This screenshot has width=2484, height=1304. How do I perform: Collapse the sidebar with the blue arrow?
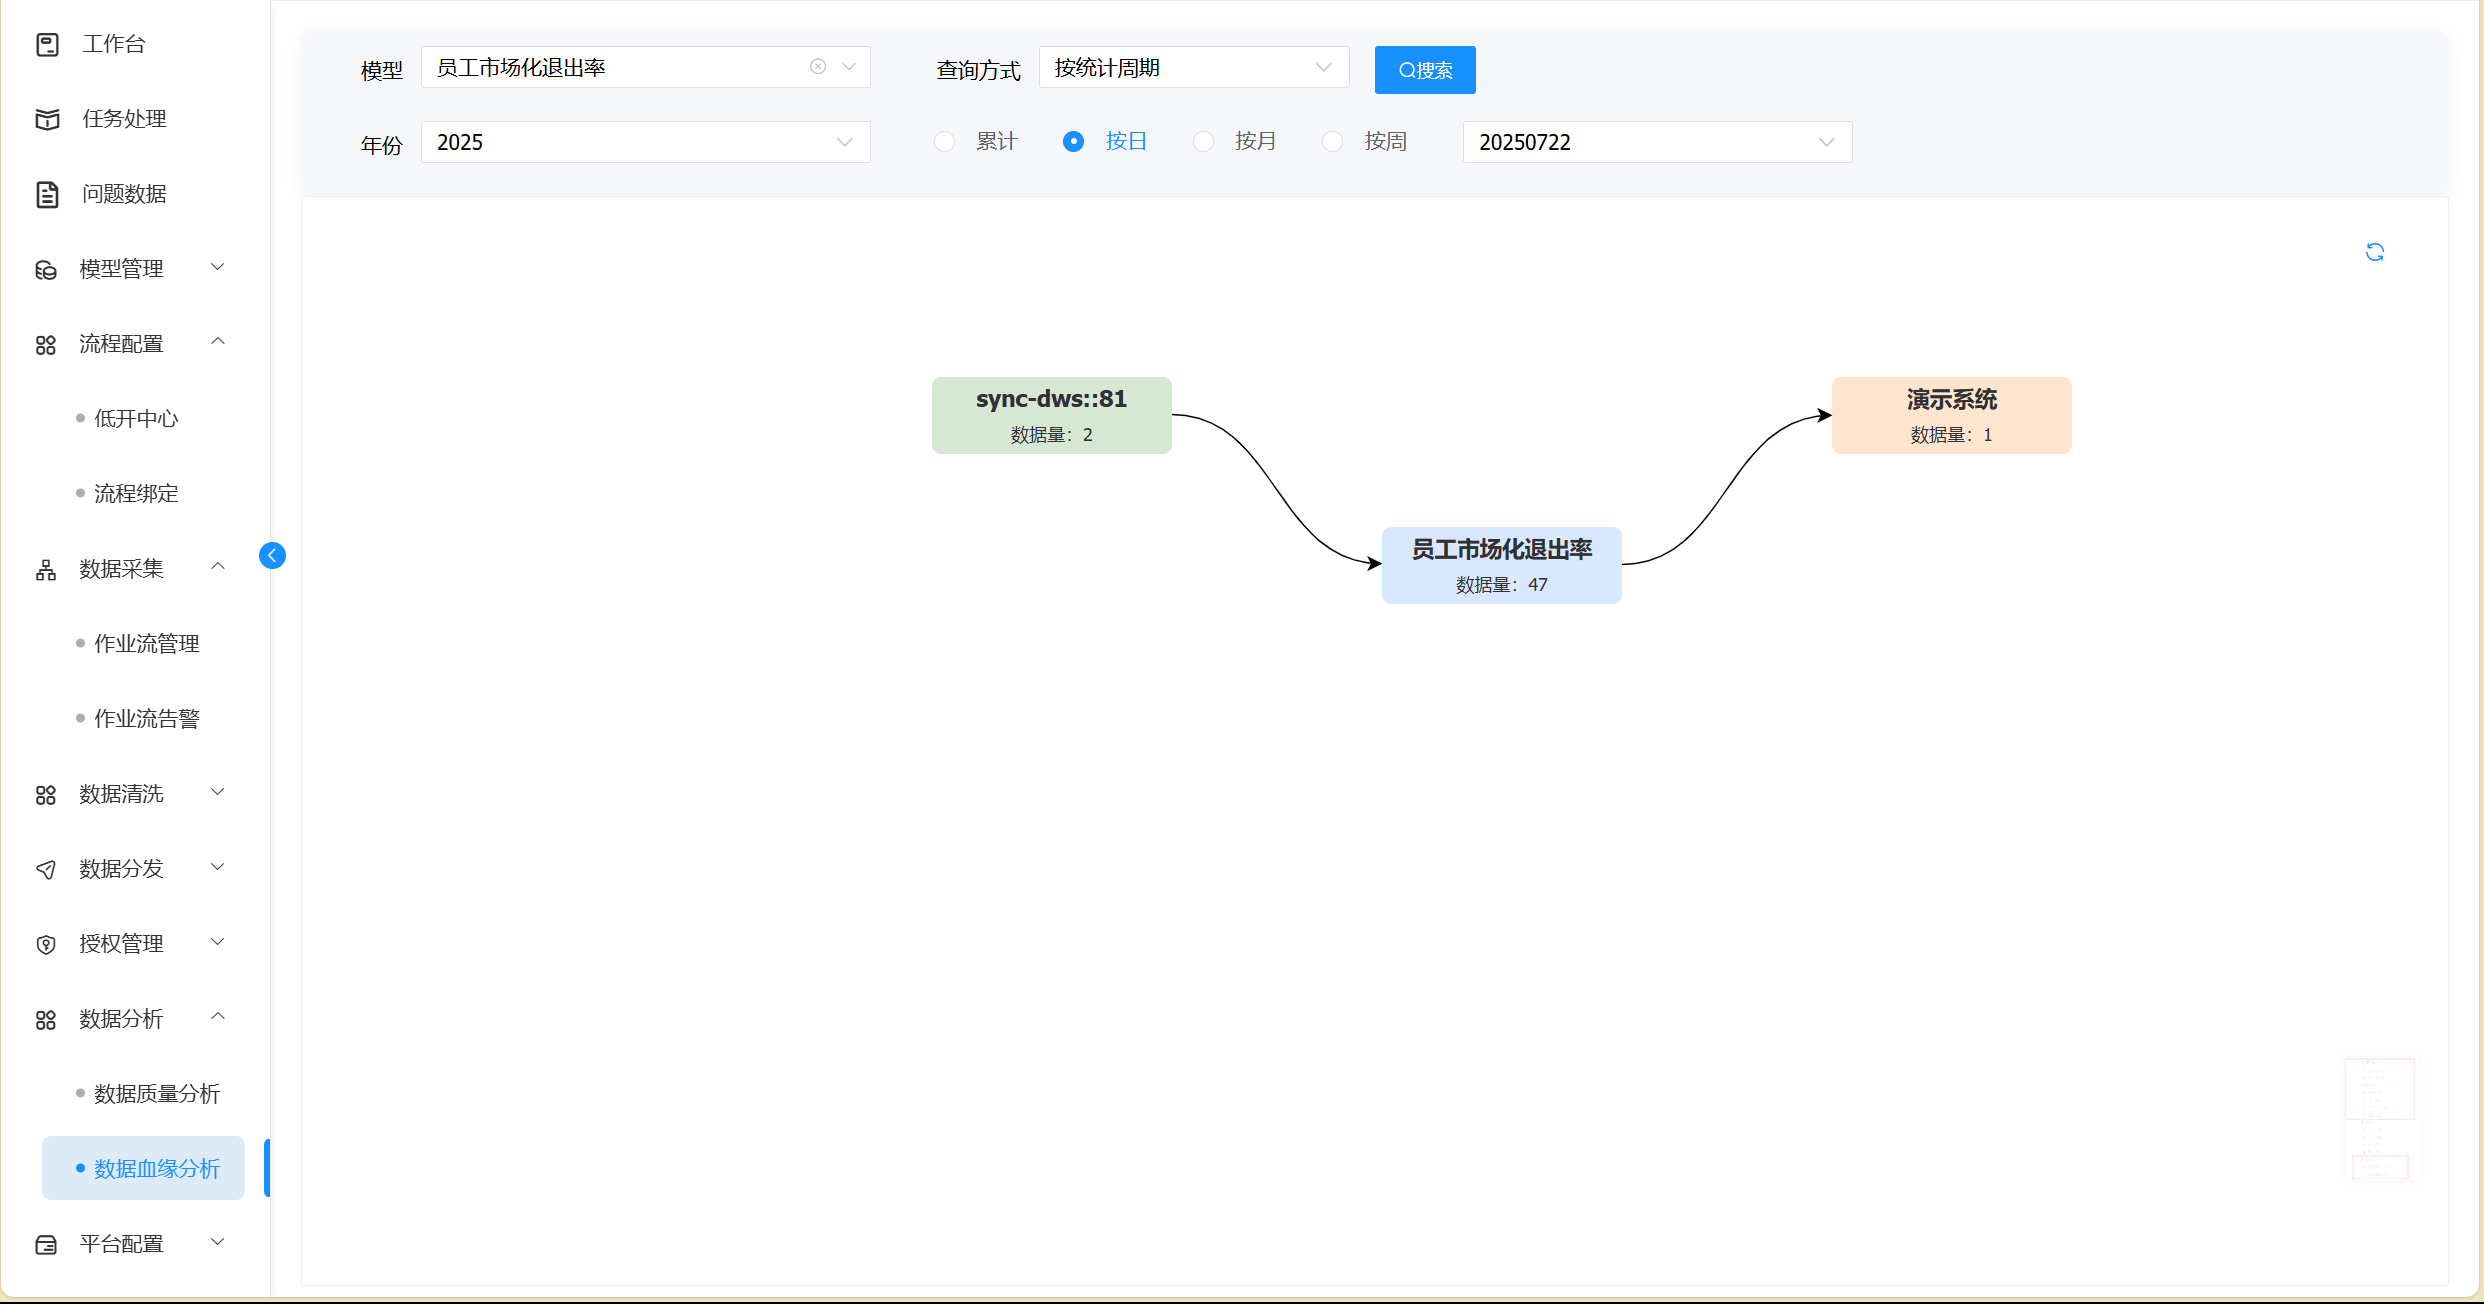[x=272, y=555]
